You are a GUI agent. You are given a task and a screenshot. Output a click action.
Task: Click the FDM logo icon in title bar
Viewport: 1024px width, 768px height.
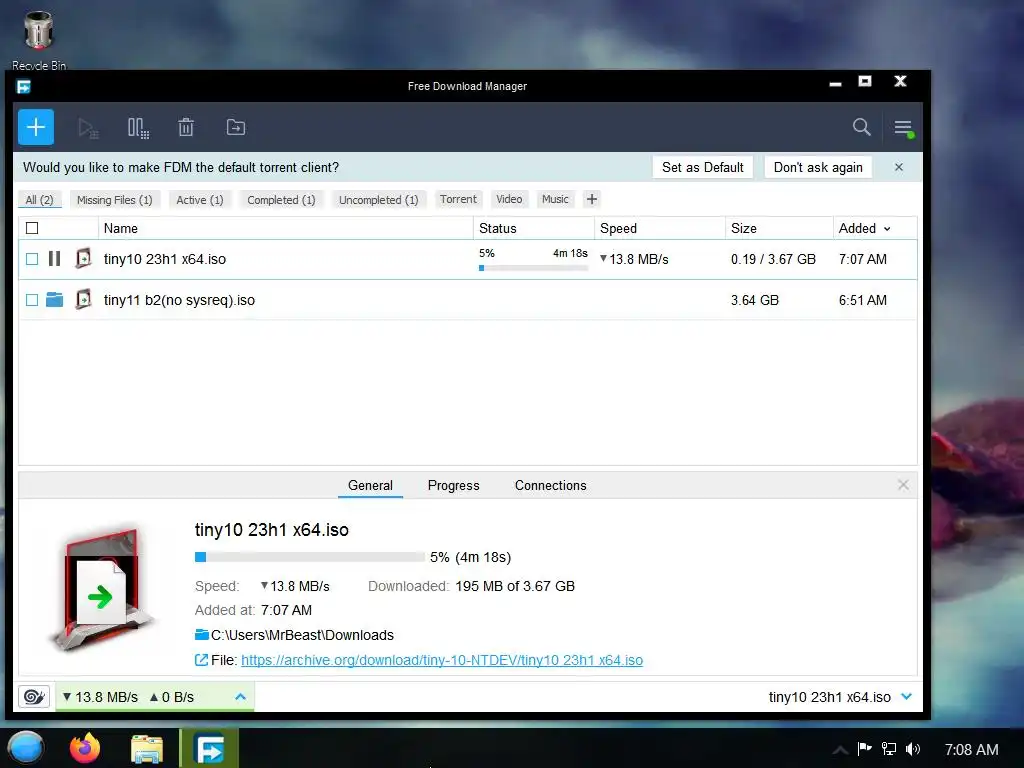(24, 86)
